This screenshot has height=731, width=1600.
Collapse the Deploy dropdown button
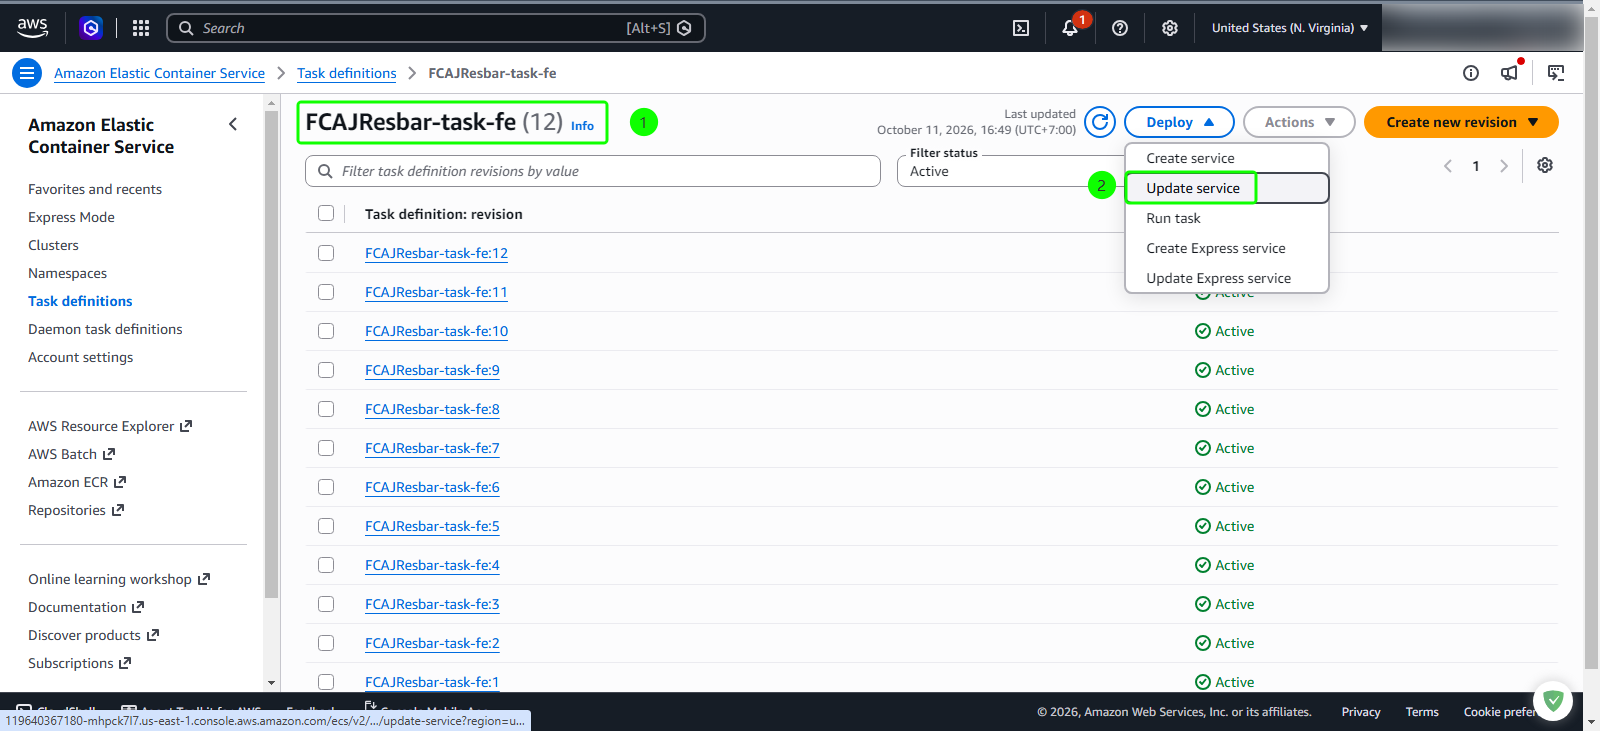1179,122
